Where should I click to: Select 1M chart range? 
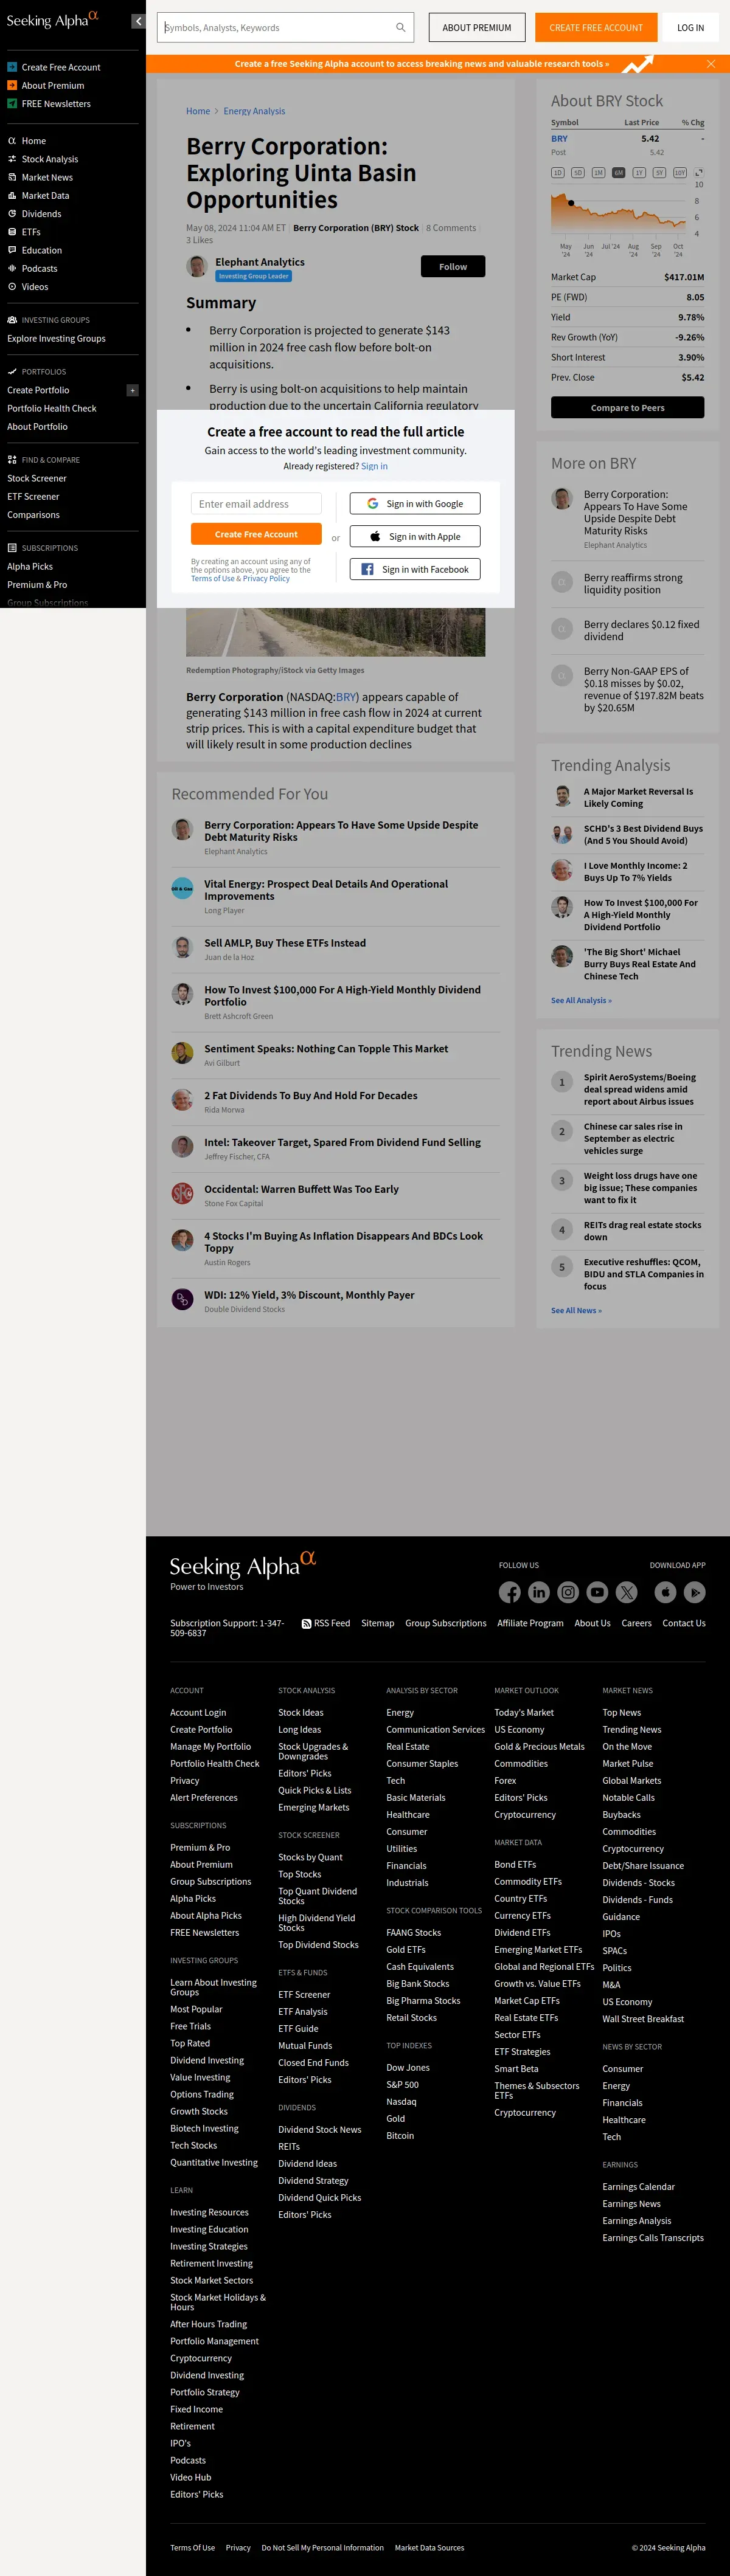point(598,172)
